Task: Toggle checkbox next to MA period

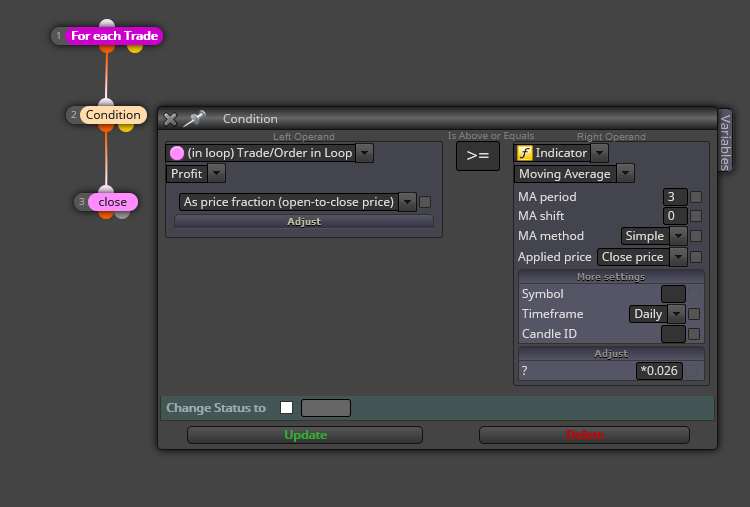Action: tap(696, 197)
